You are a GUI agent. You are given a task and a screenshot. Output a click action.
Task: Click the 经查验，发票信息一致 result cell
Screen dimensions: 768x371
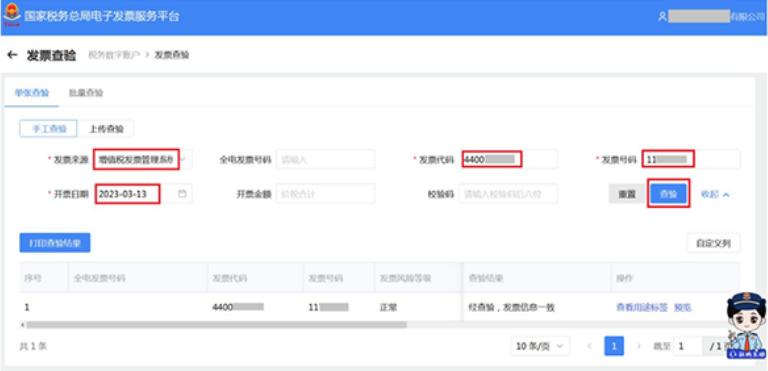511,307
